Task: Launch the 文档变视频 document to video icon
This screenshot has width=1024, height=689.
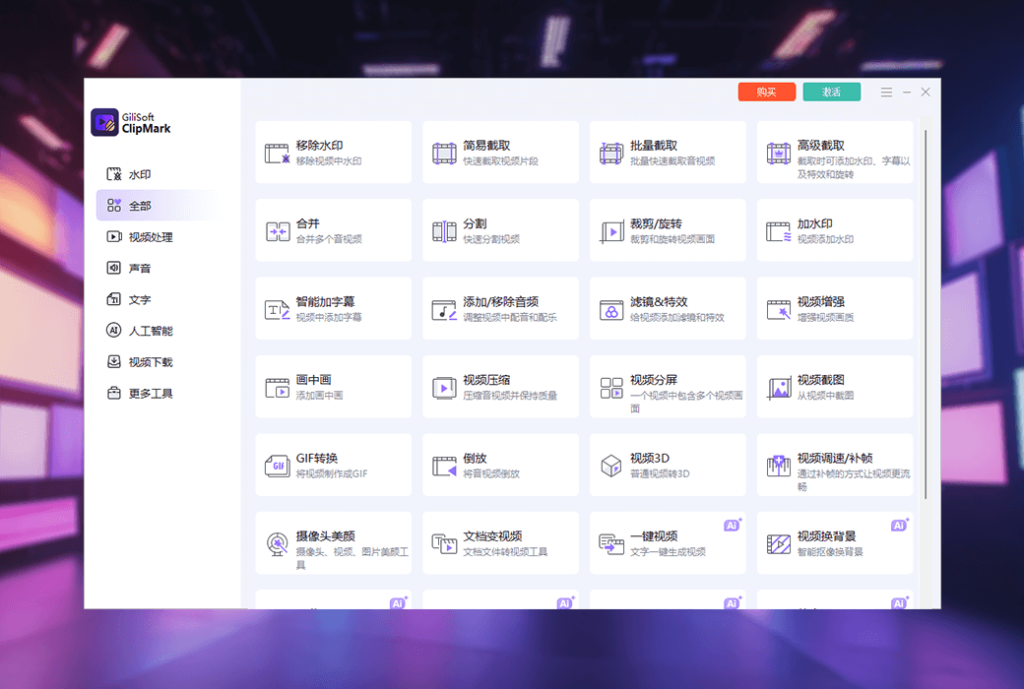Action: point(444,543)
